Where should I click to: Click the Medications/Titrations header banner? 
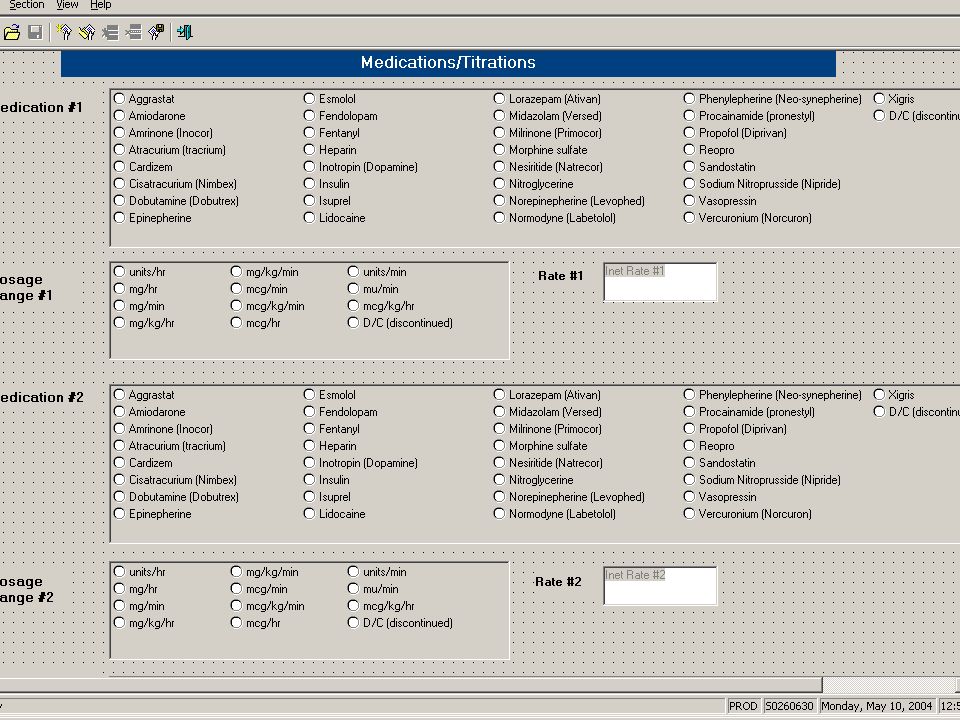click(448, 63)
